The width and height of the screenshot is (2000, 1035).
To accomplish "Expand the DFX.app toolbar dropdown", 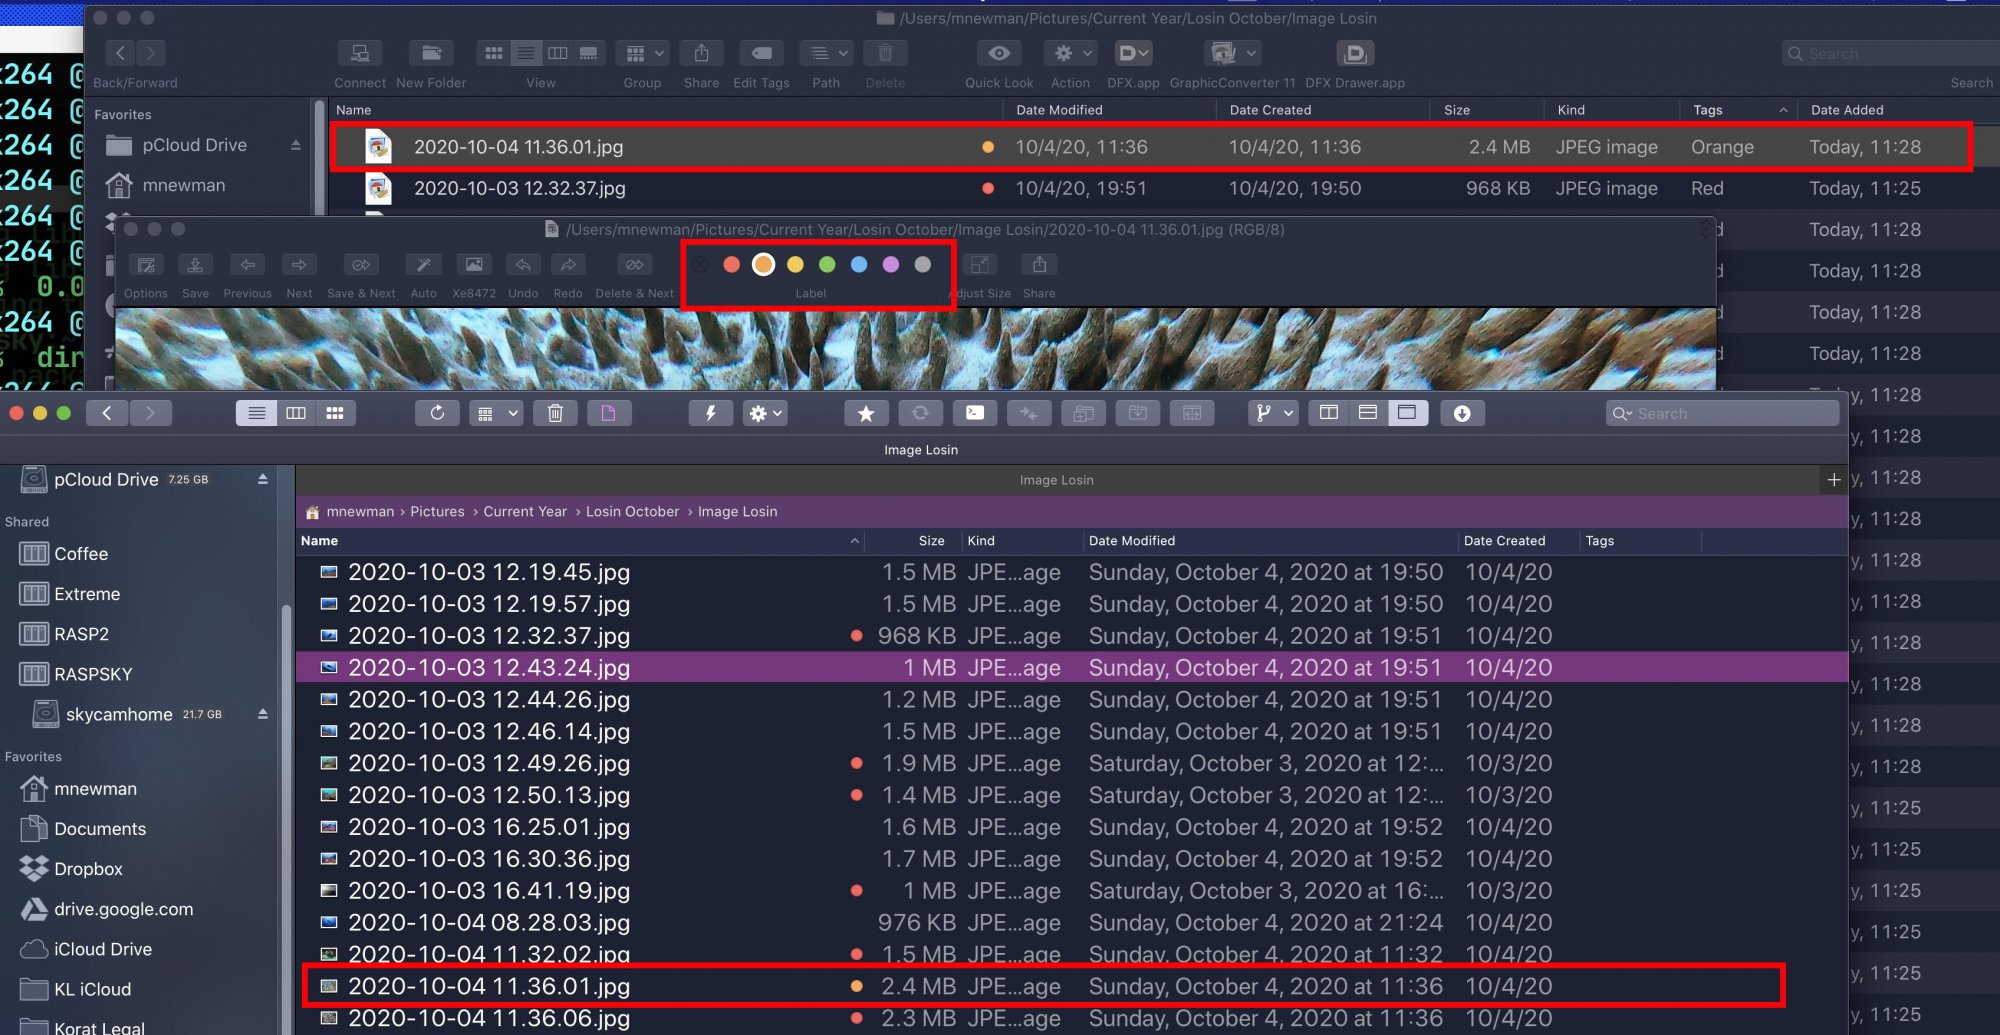I will pos(1133,53).
